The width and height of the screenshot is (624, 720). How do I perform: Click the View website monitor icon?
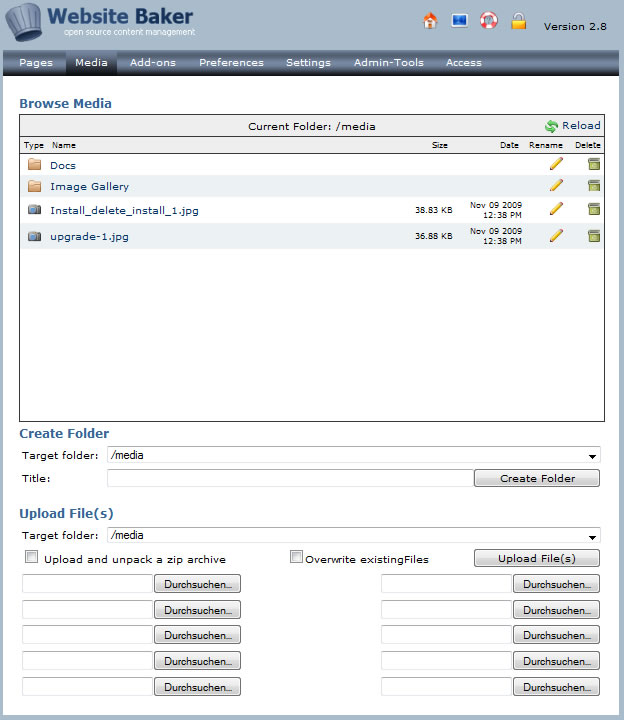point(459,21)
